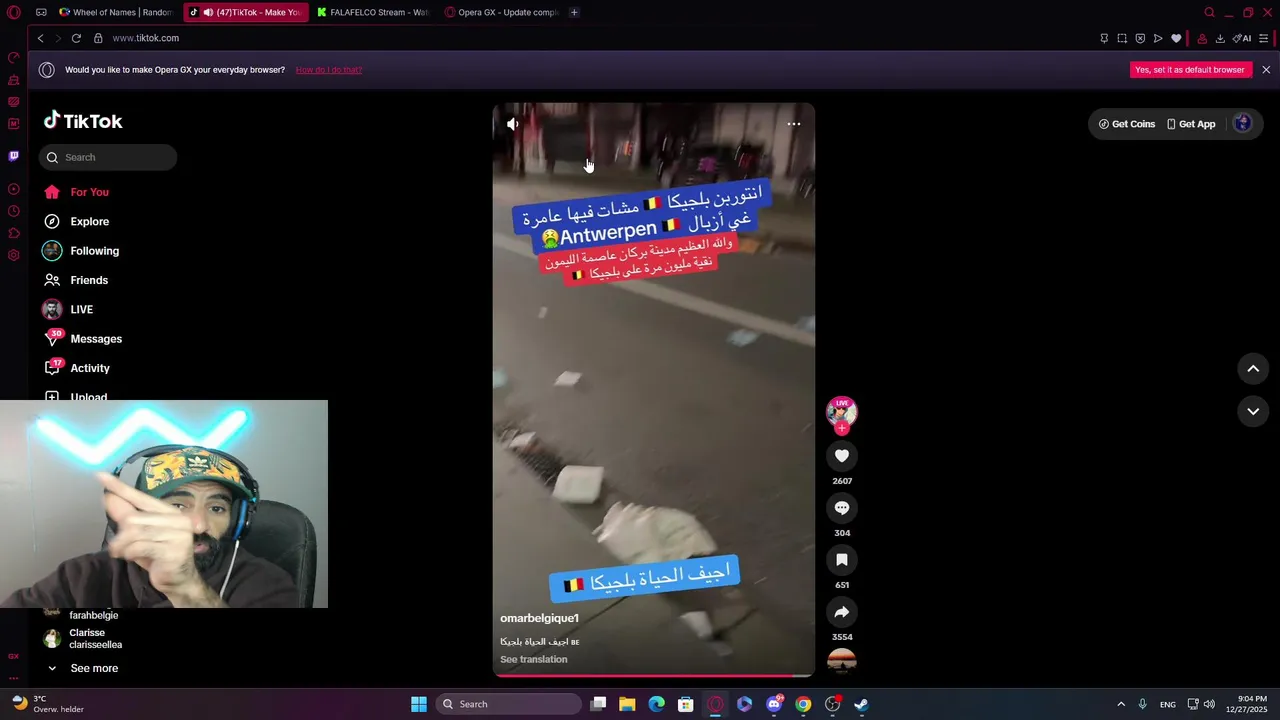Open Explore in TikTok sidebar
The image size is (1280, 720).
pos(76,221)
